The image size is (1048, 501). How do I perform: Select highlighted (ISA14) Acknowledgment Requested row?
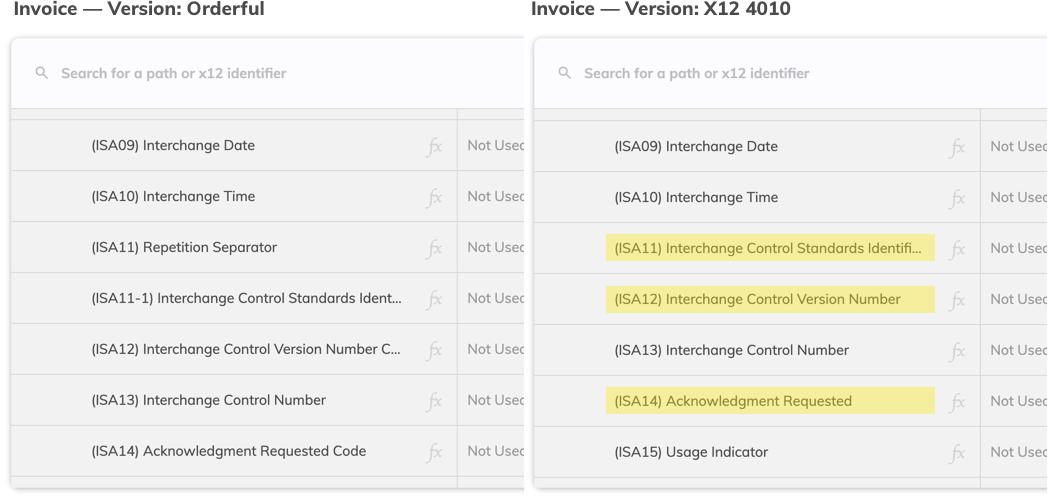click(x=770, y=401)
